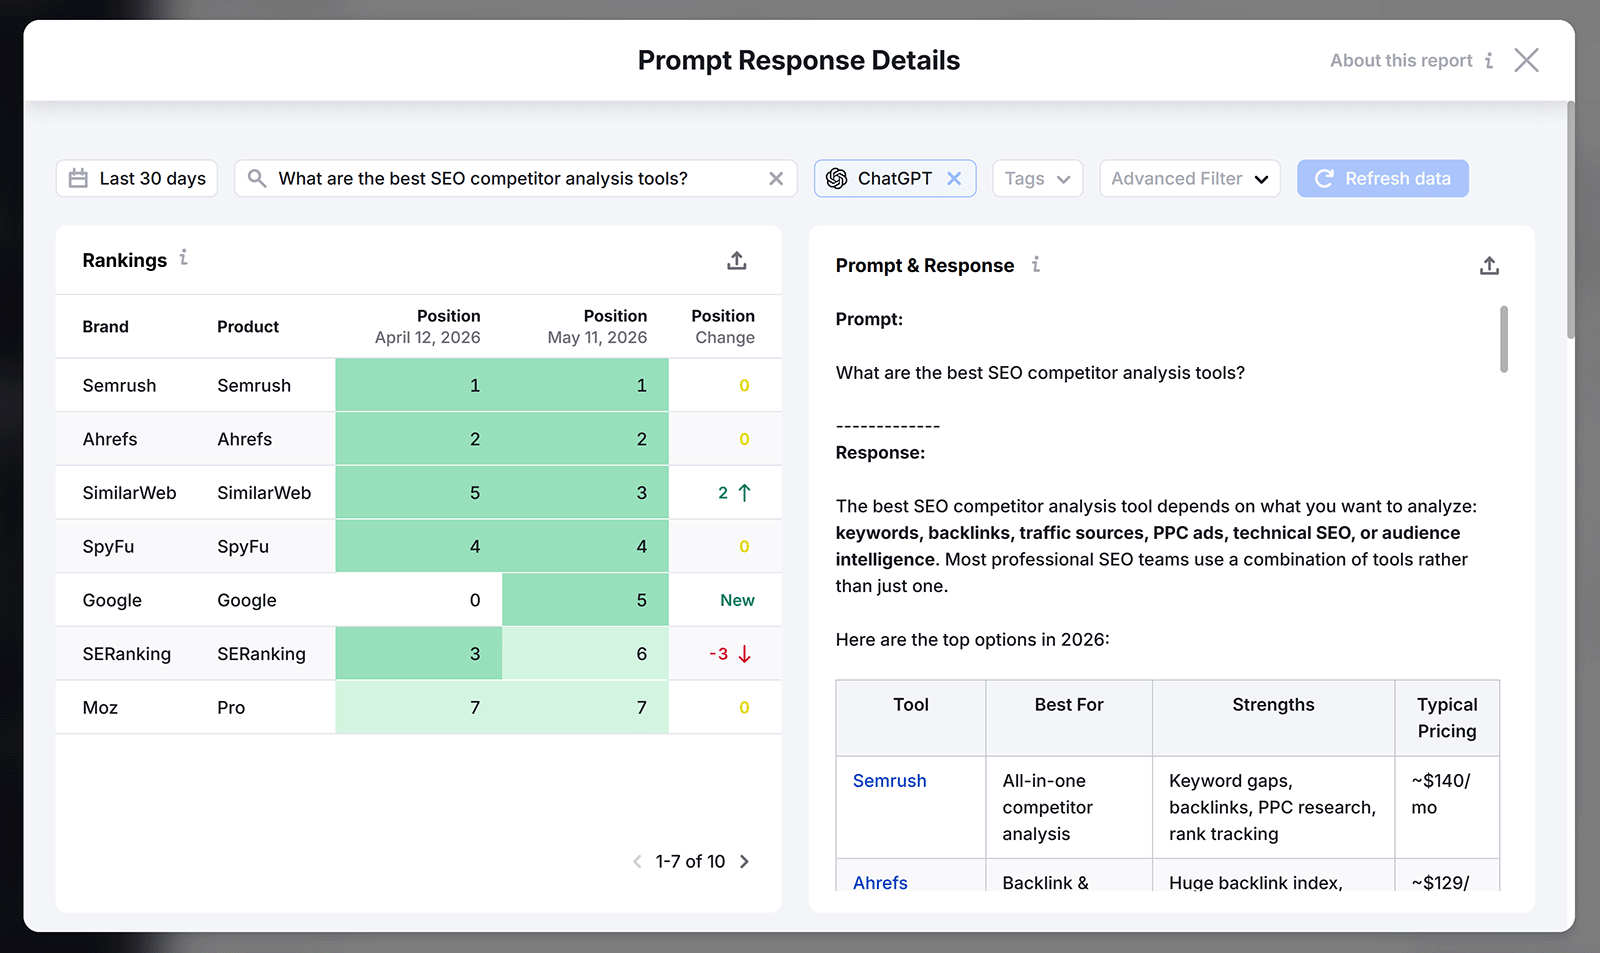Select the Ahrefs brand row
The width and height of the screenshot is (1600, 953).
click(418, 439)
